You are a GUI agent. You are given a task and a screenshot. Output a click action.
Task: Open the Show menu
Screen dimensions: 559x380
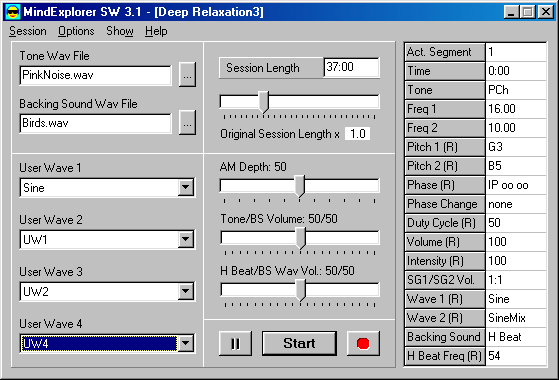120,31
